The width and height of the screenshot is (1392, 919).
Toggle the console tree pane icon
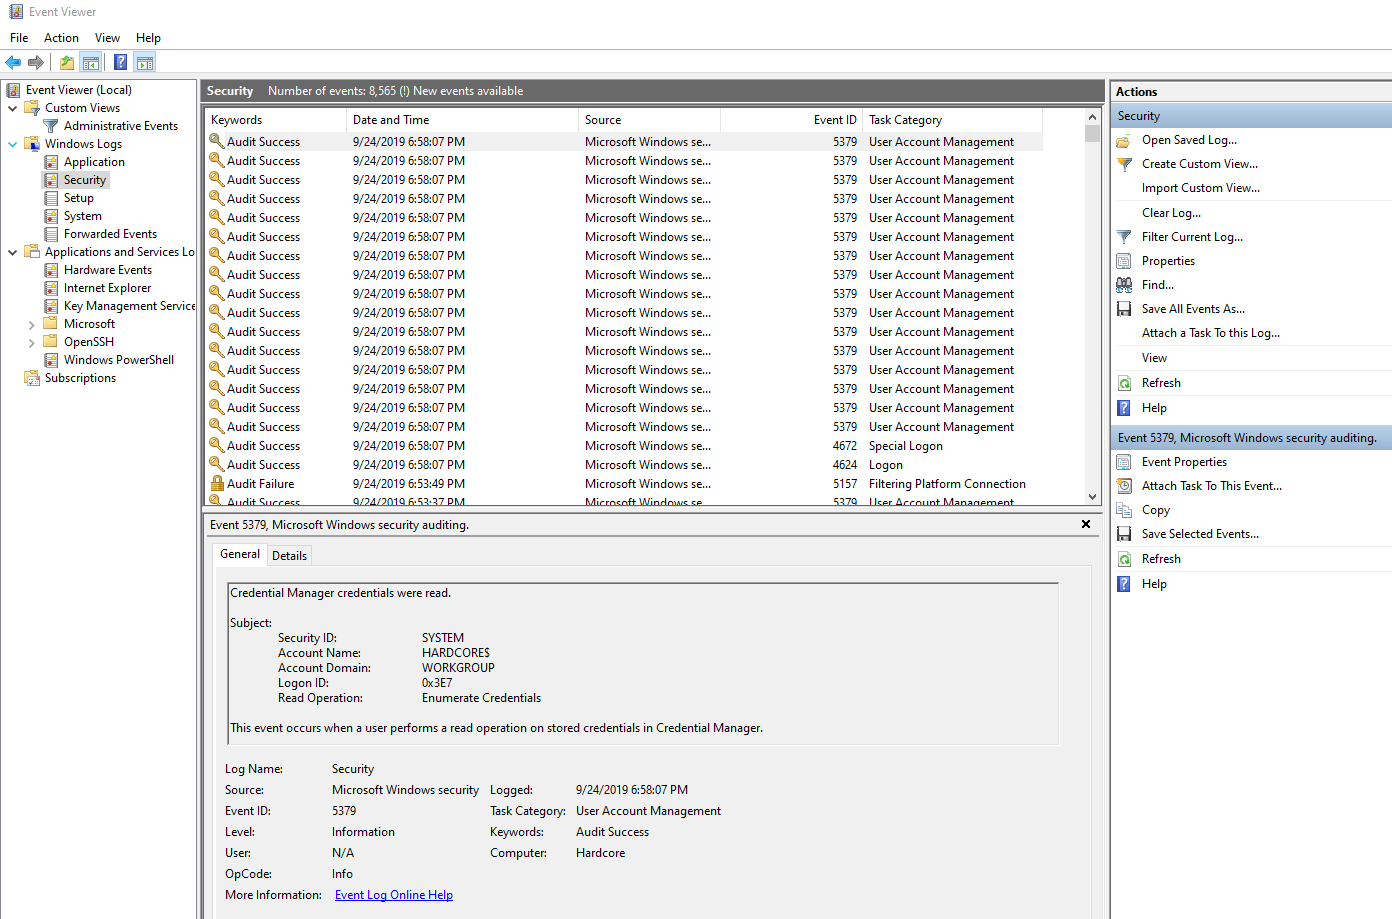(91, 62)
